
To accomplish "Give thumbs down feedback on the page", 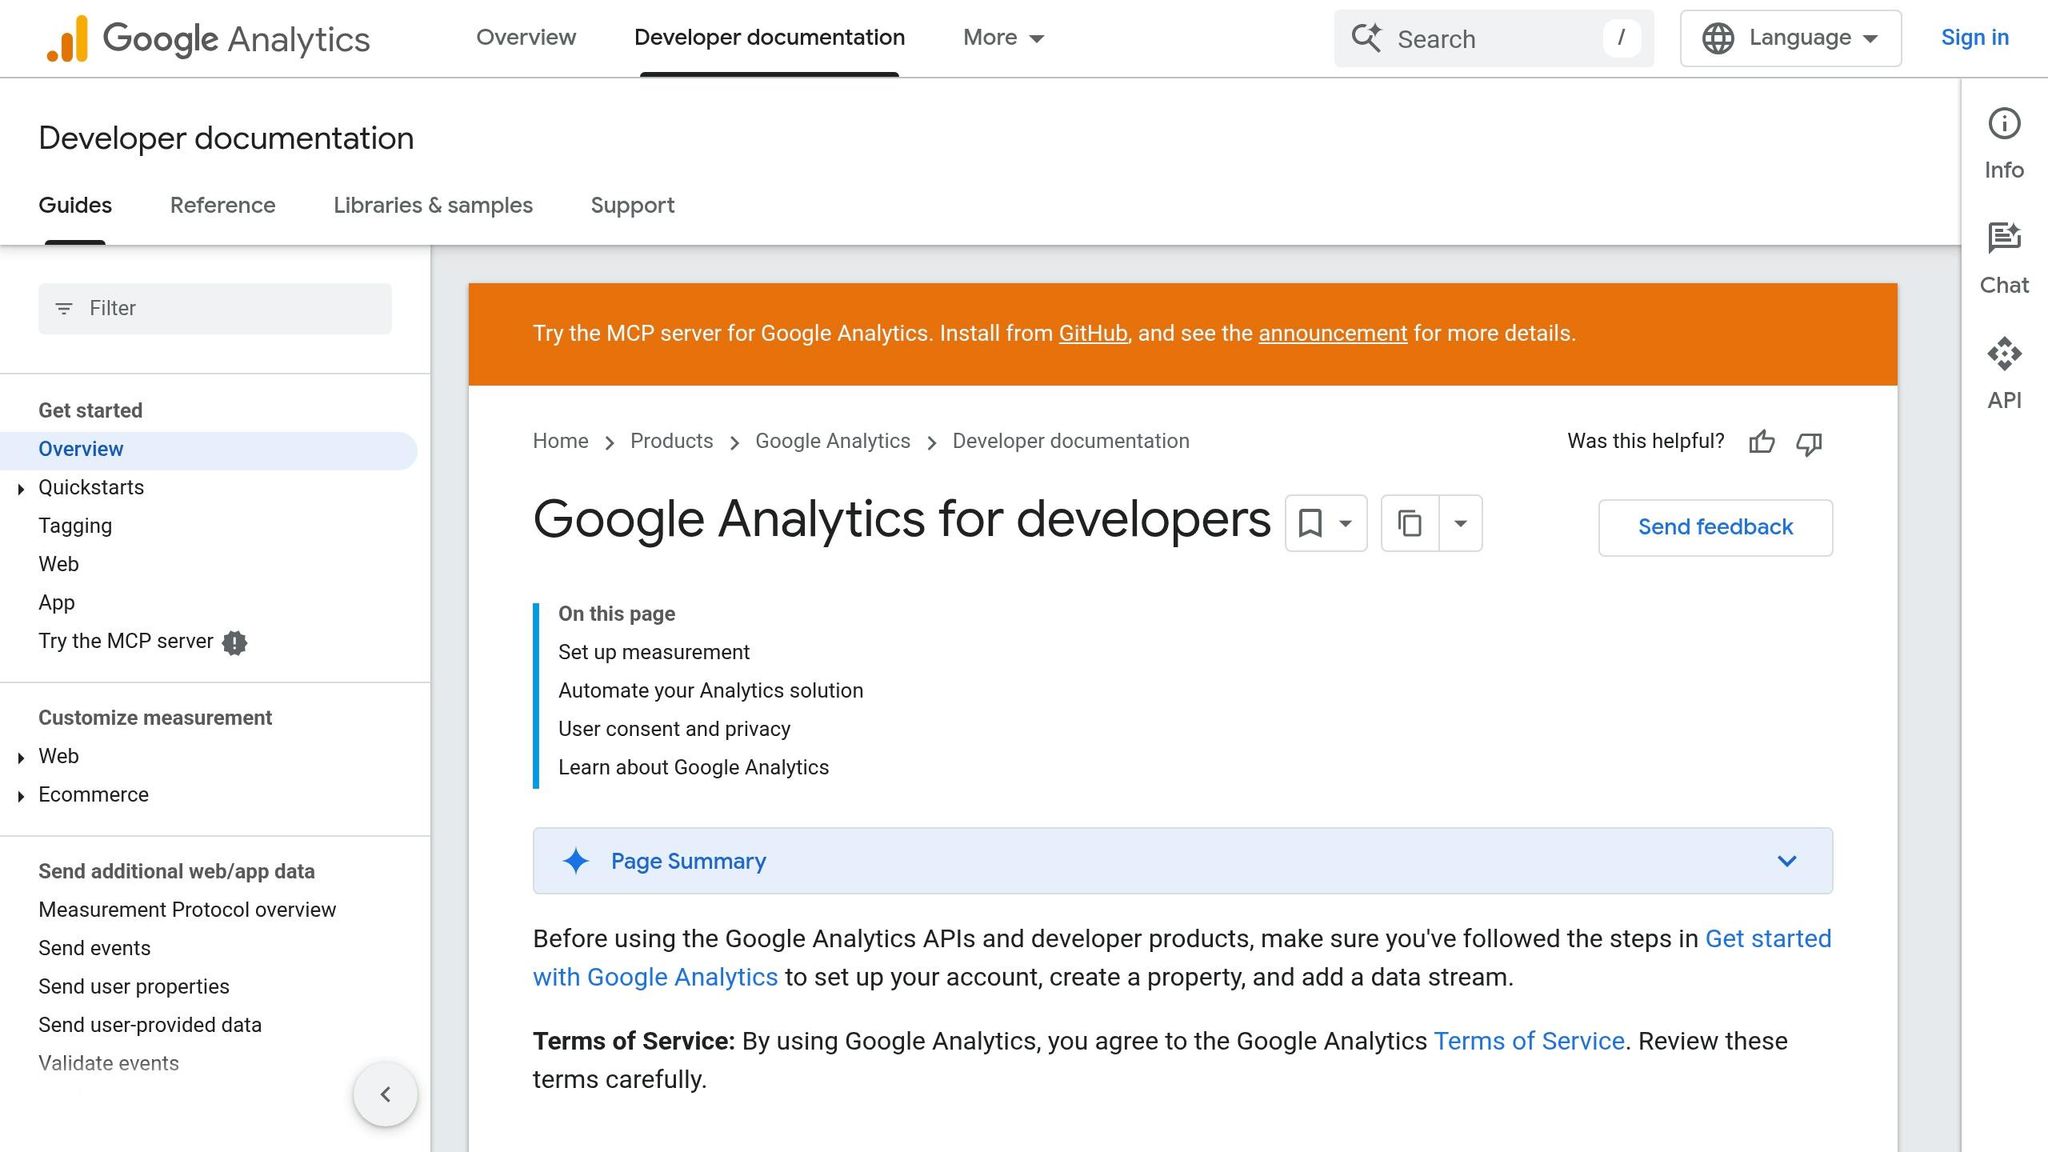I will (x=1808, y=444).
